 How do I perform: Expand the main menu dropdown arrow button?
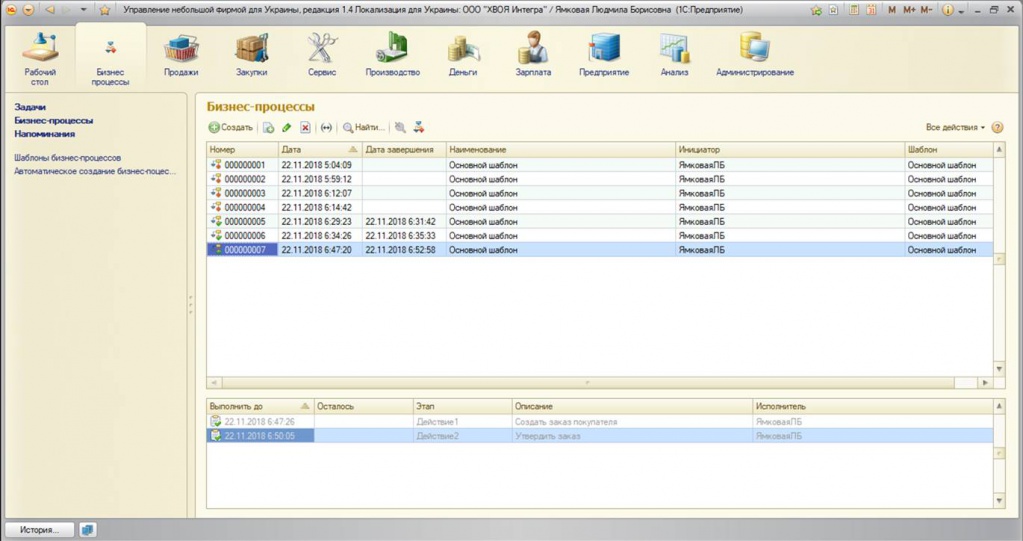pyautogui.click(x=28, y=10)
